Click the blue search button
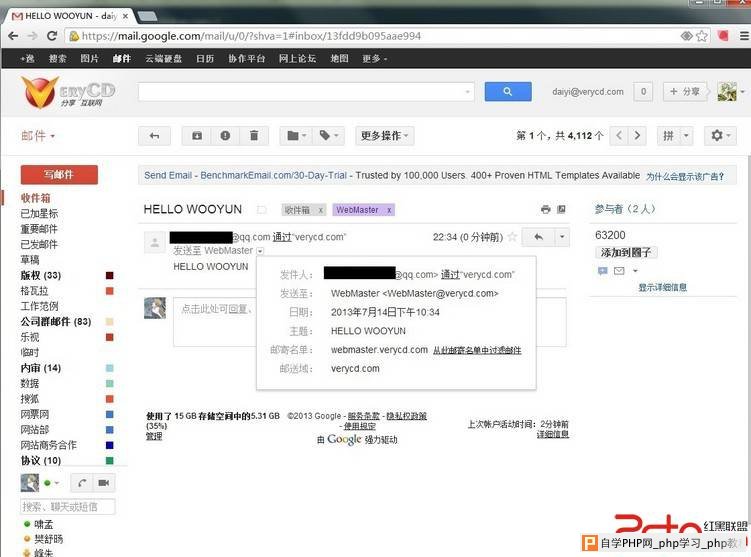This screenshot has height=557, width=751. pyautogui.click(x=508, y=91)
